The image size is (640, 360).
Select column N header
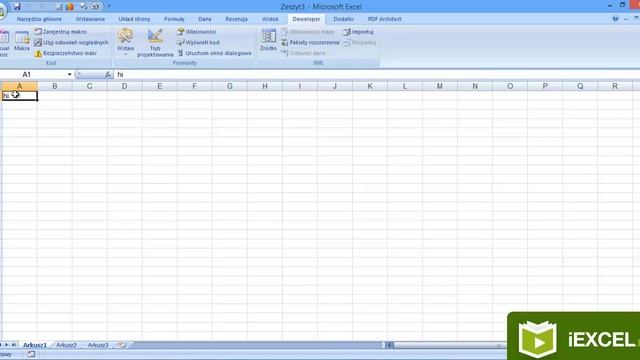point(475,86)
